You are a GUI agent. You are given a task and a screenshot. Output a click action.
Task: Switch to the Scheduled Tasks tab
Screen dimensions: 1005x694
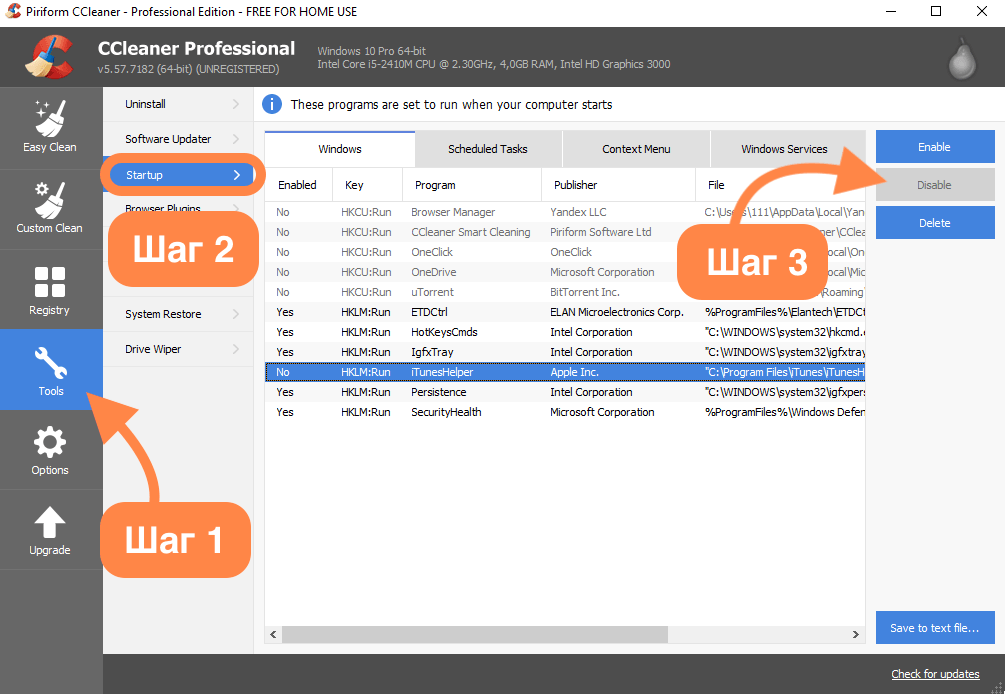click(x=488, y=149)
